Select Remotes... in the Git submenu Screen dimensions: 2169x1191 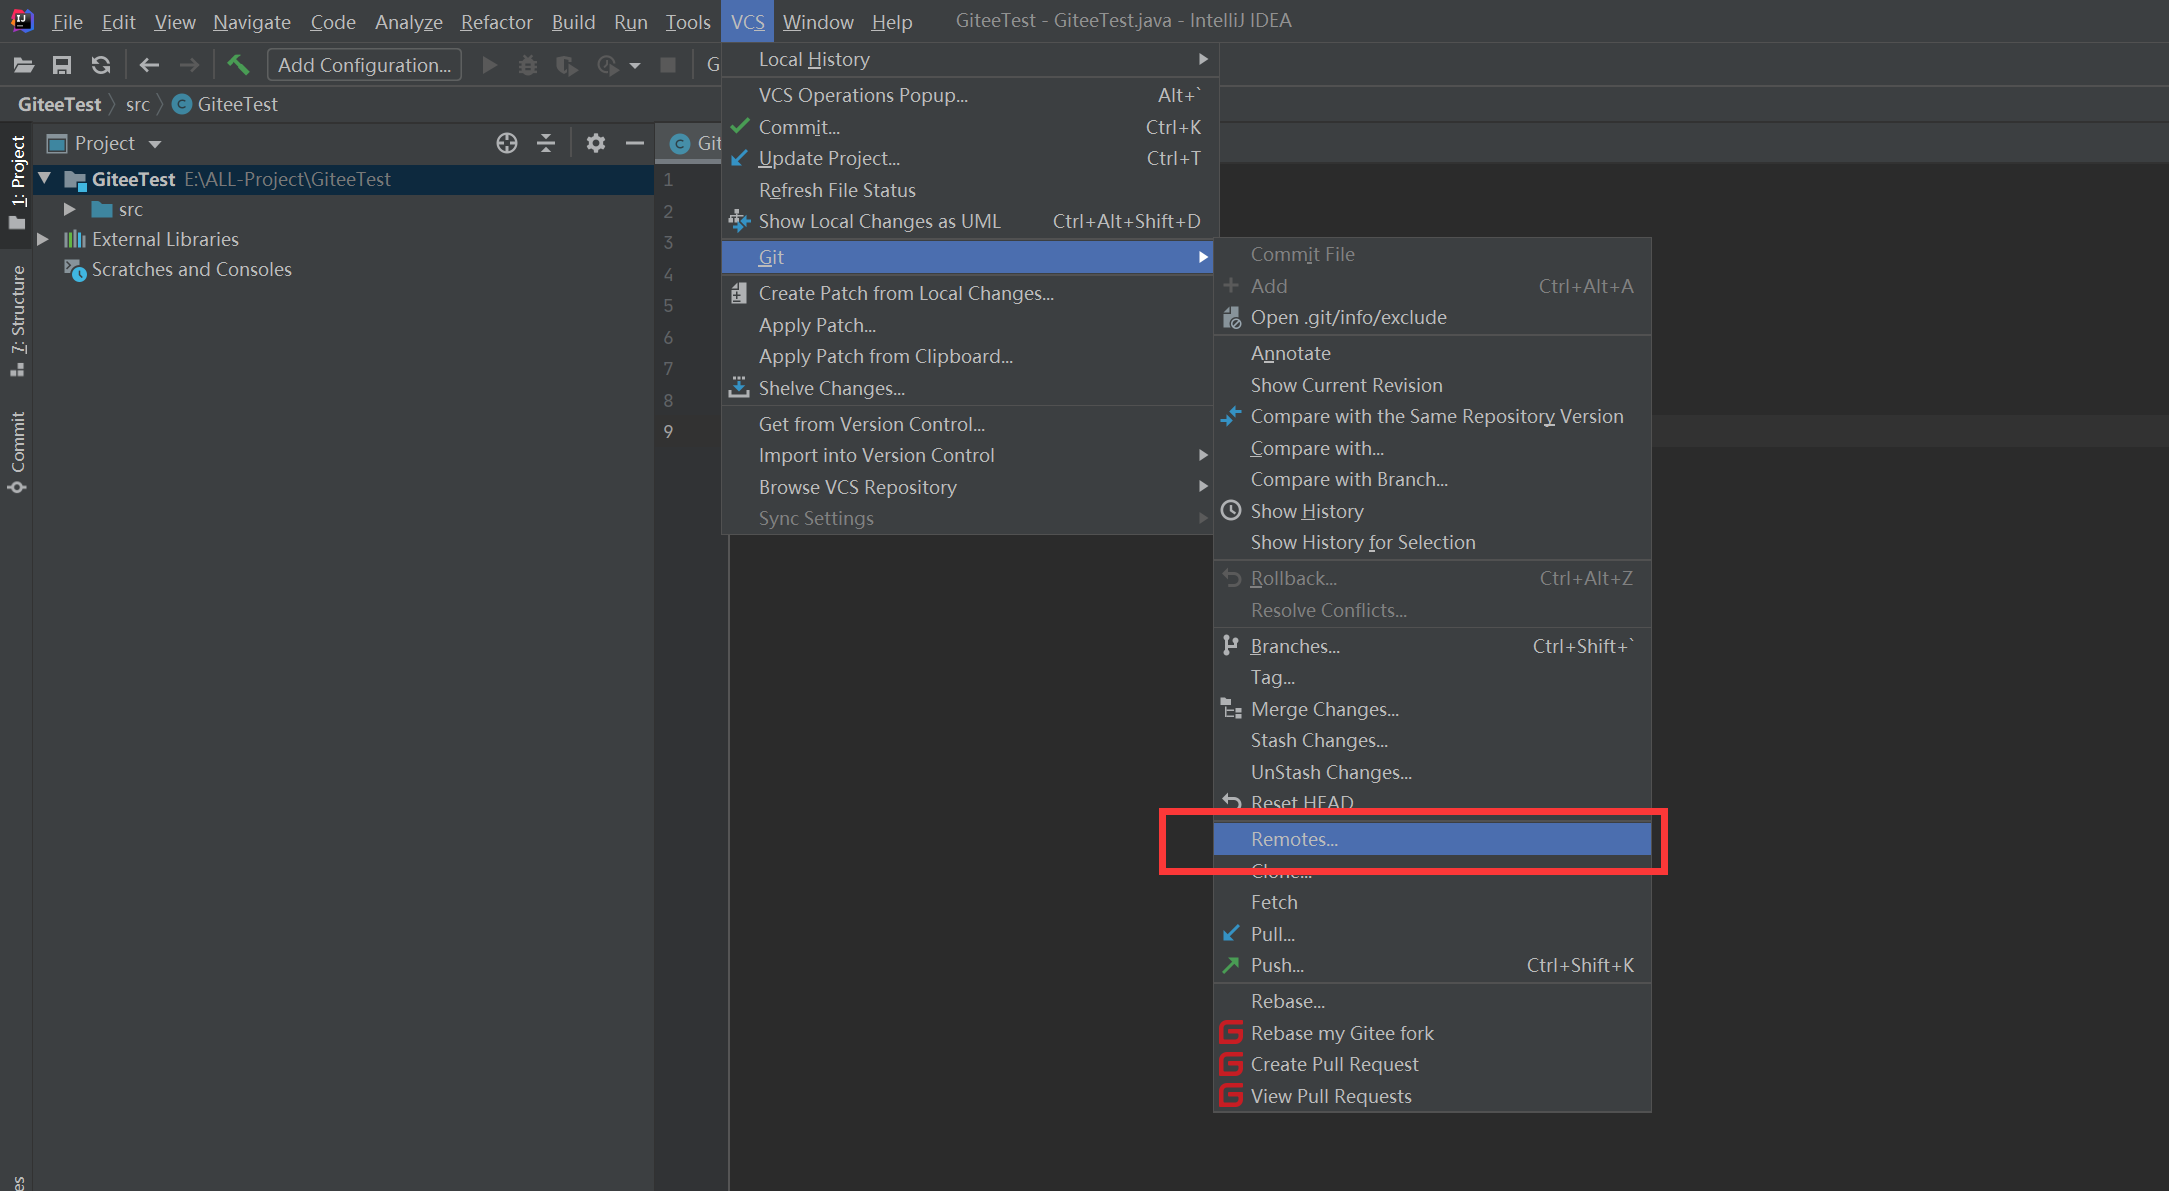pos(1432,839)
